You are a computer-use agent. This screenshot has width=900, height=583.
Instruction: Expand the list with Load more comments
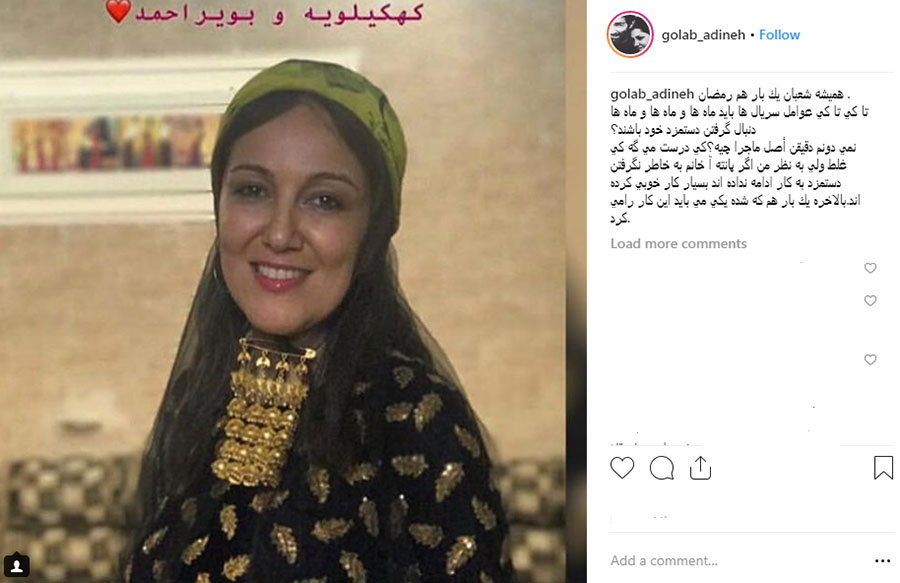pos(678,244)
